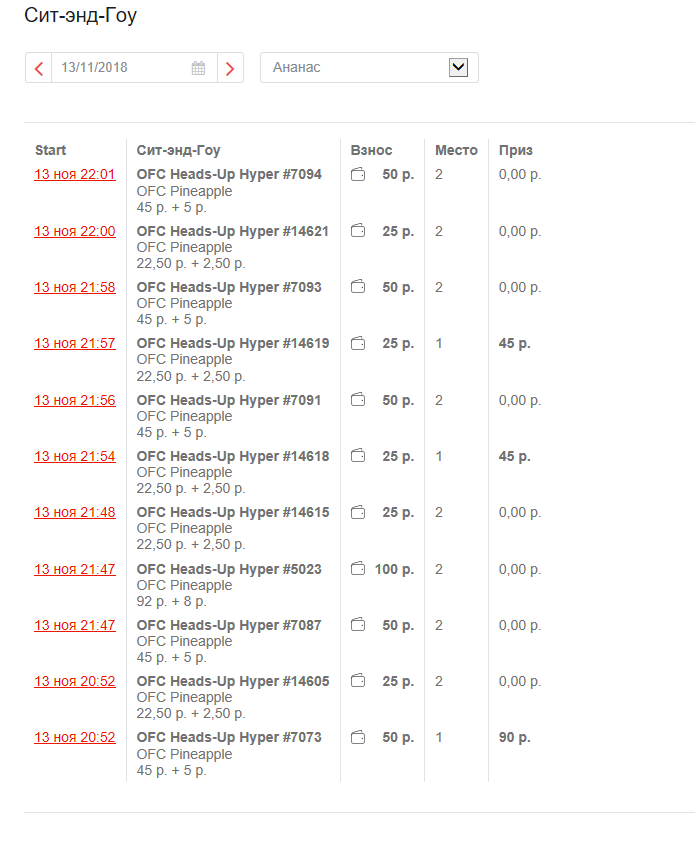Click the Приз column header
This screenshot has width=695, height=842.
pyautogui.click(x=516, y=150)
